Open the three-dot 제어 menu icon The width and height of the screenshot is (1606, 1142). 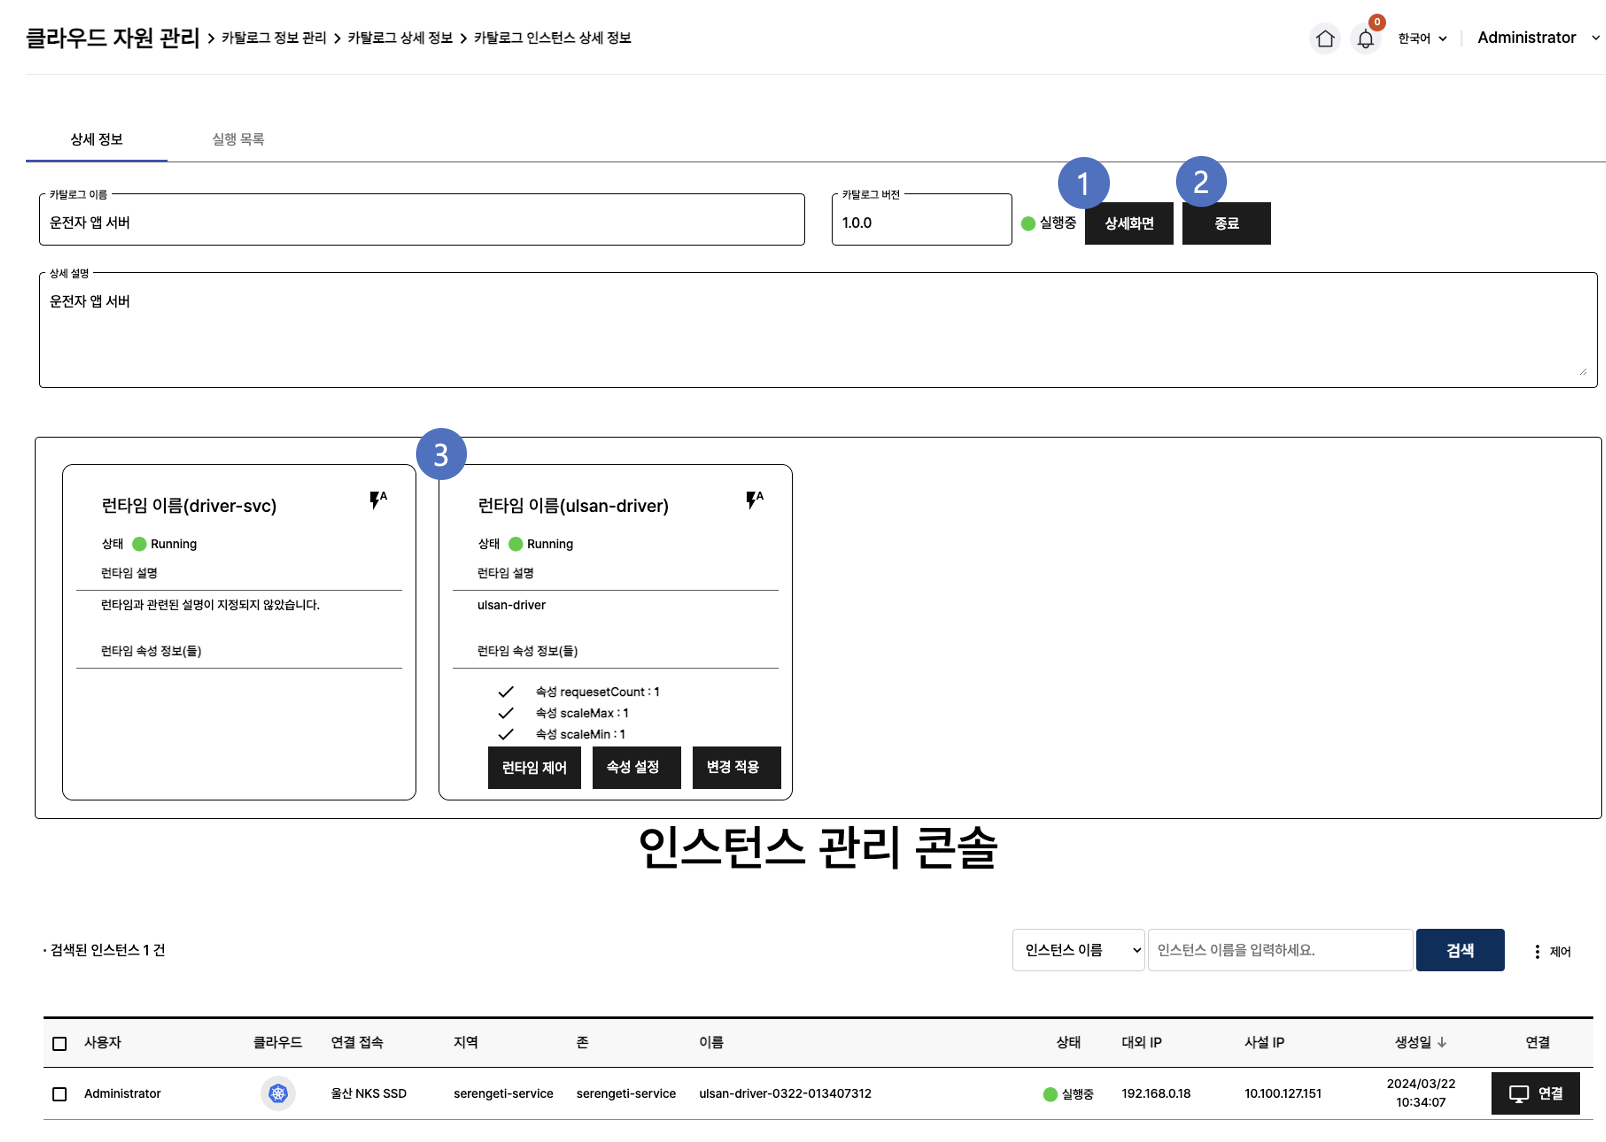[x=1537, y=952]
